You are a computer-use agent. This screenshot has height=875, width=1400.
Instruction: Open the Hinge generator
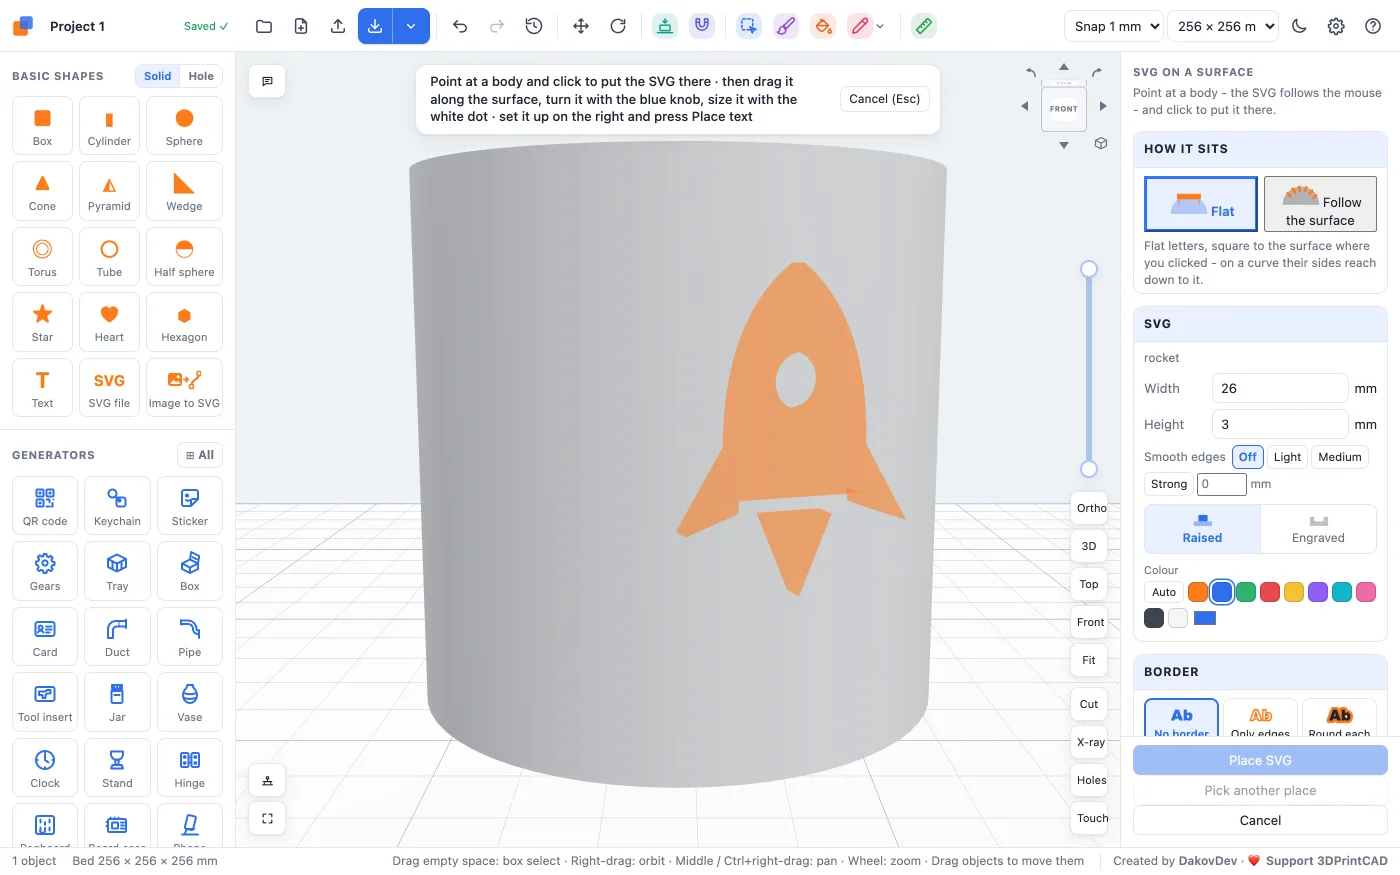tap(190, 768)
